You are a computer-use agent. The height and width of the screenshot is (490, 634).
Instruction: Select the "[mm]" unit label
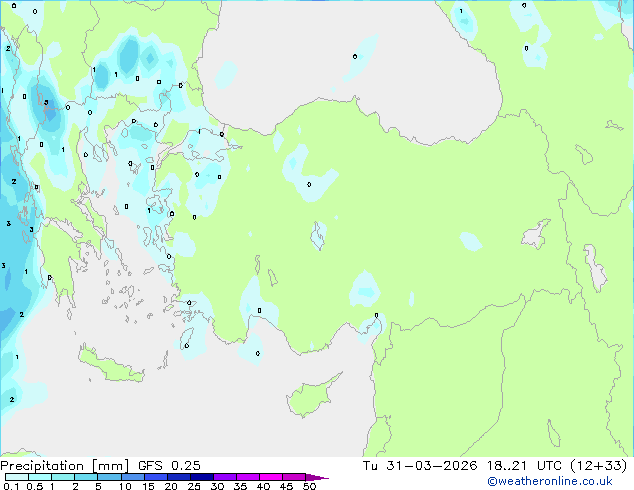pos(110,466)
